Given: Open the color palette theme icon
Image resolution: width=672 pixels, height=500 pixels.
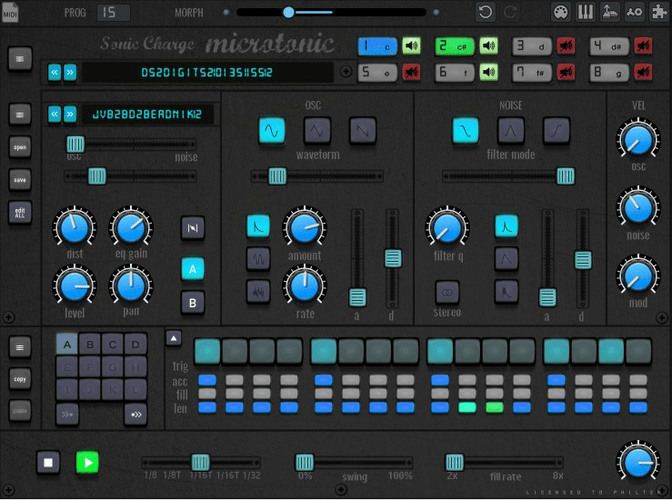Looking at the screenshot, I should pos(561,12).
